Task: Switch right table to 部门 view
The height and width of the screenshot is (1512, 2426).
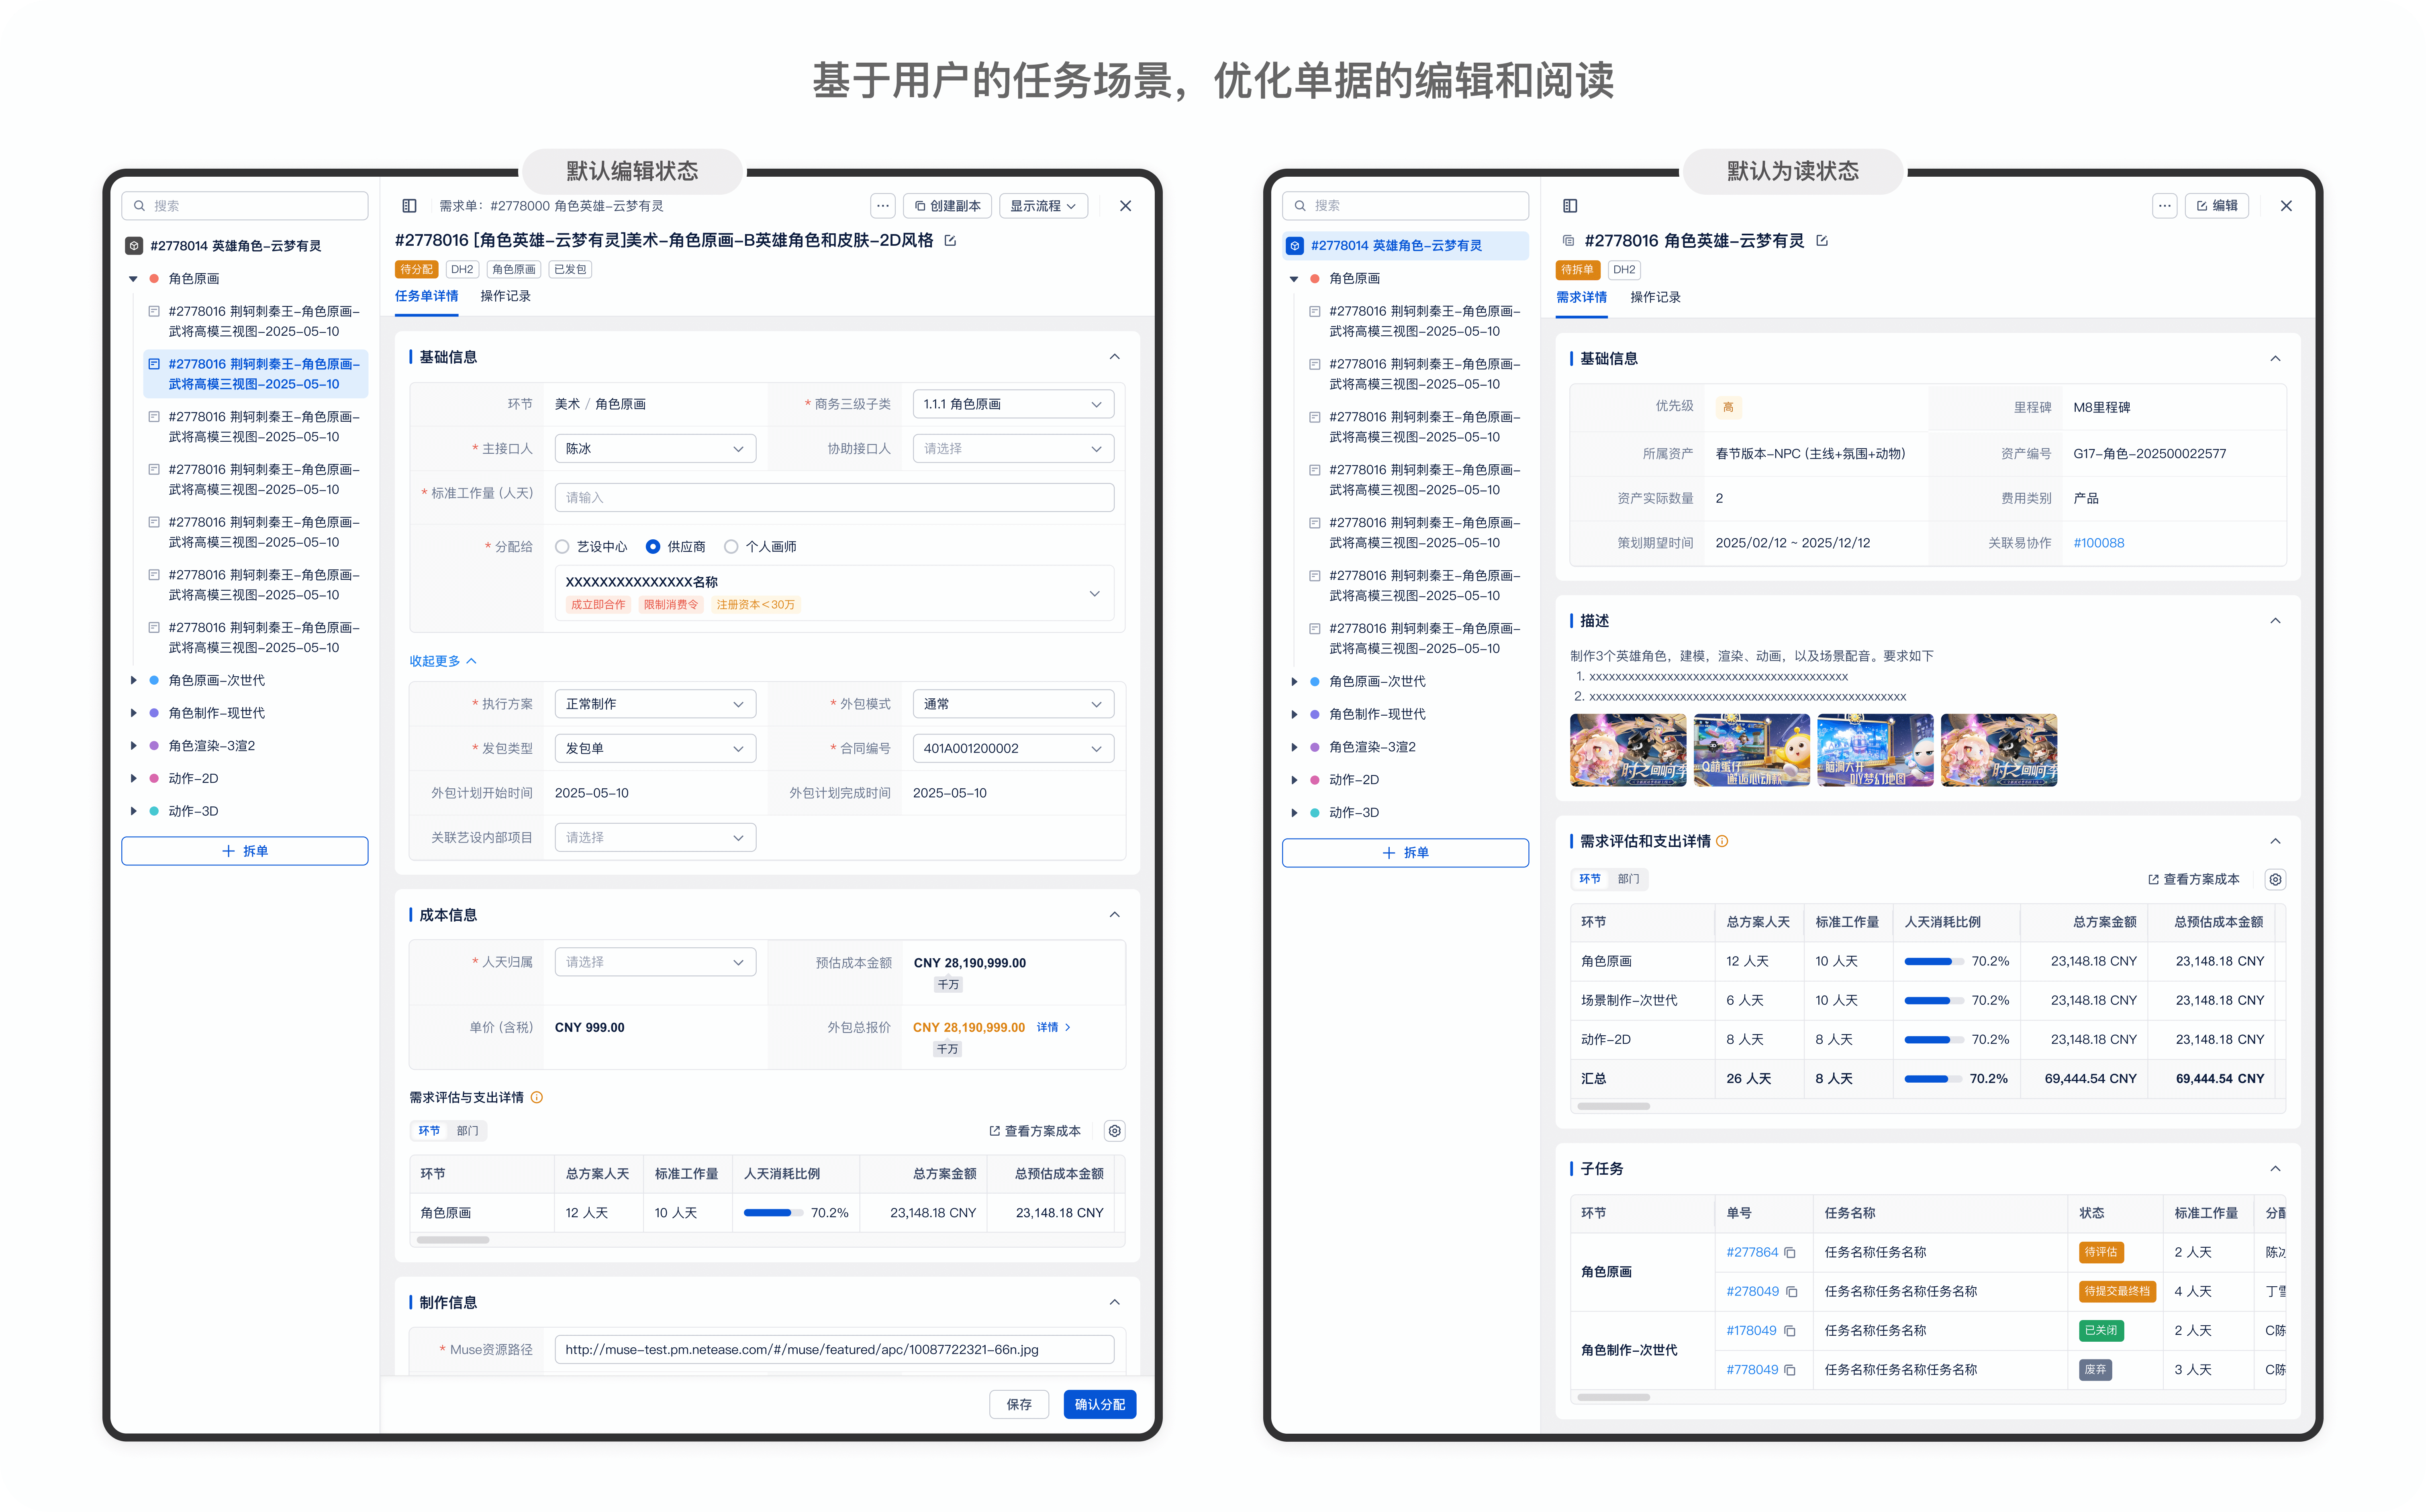Action: point(1628,880)
